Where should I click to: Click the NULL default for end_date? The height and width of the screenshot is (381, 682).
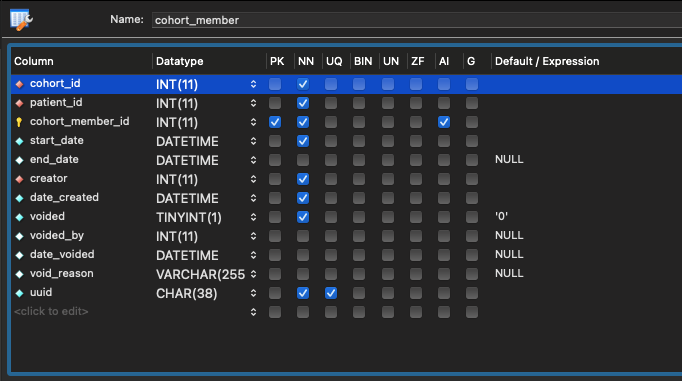tap(509, 160)
